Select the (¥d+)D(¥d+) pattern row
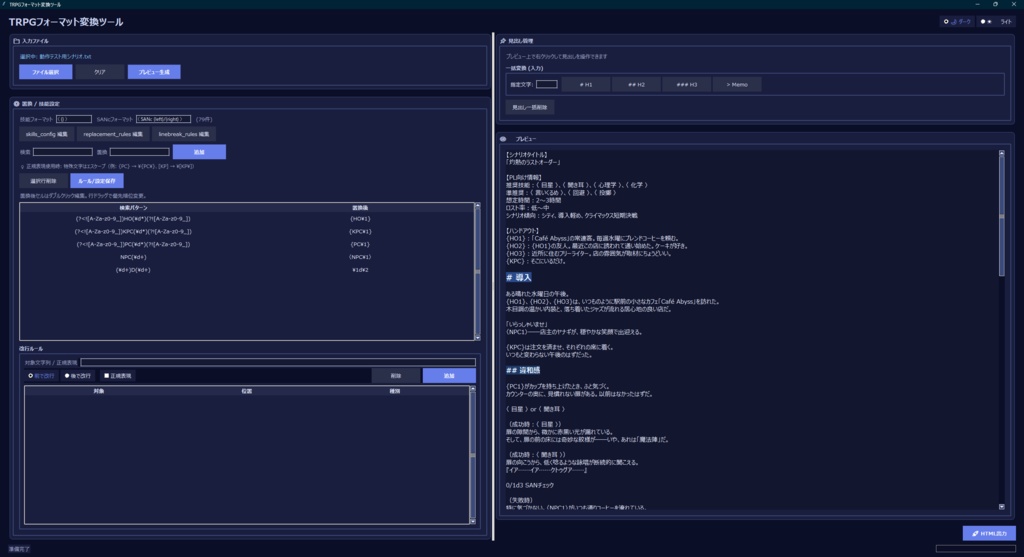1024x557 pixels. pos(246,270)
